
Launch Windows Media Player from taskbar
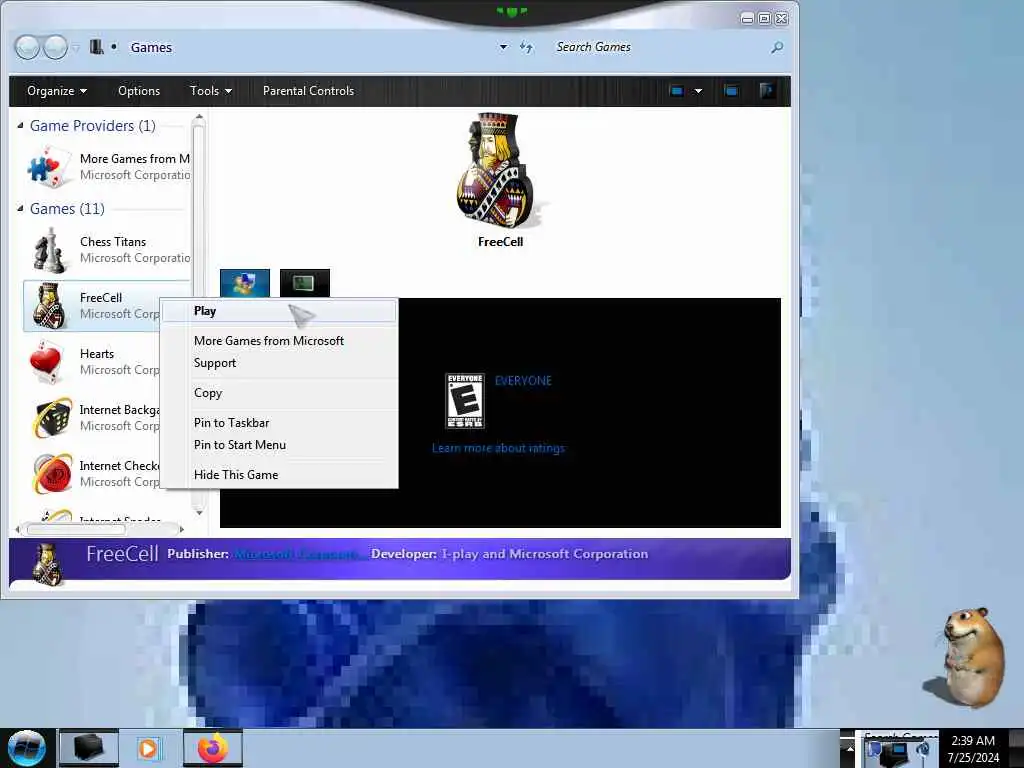click(x=148, y=748)
